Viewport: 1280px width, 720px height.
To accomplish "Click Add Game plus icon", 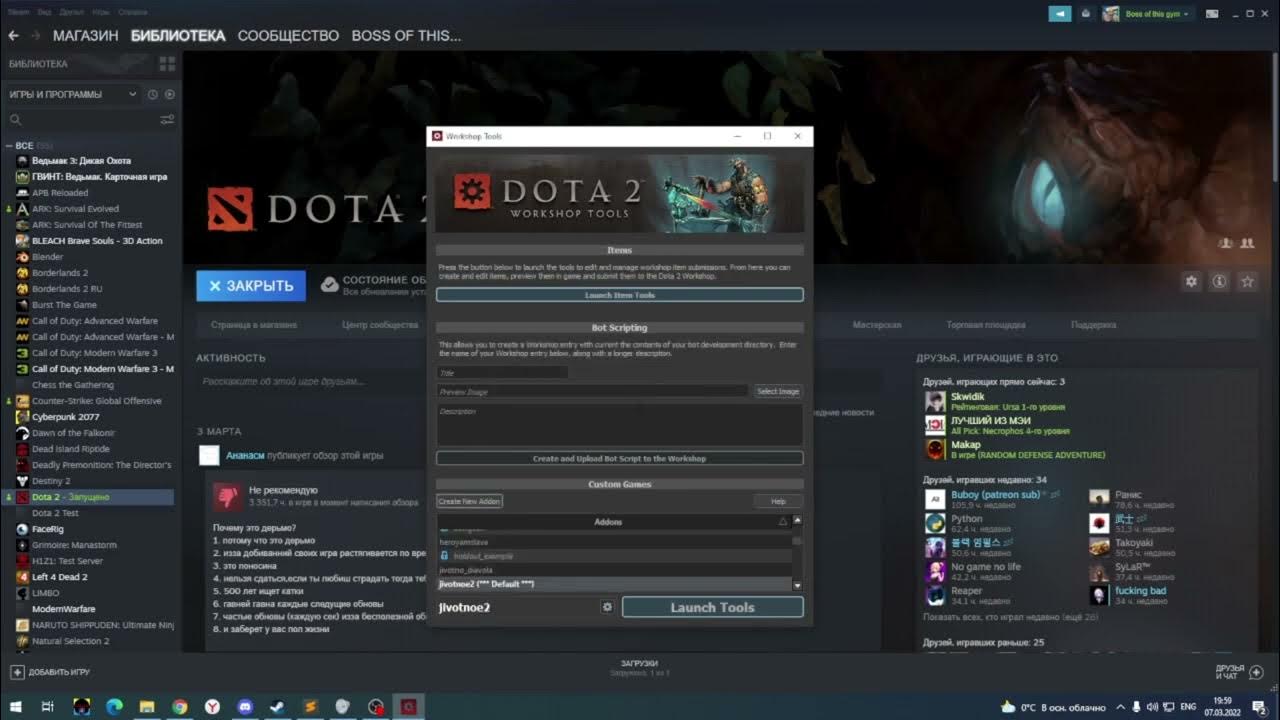I will [x=17, y=672].
